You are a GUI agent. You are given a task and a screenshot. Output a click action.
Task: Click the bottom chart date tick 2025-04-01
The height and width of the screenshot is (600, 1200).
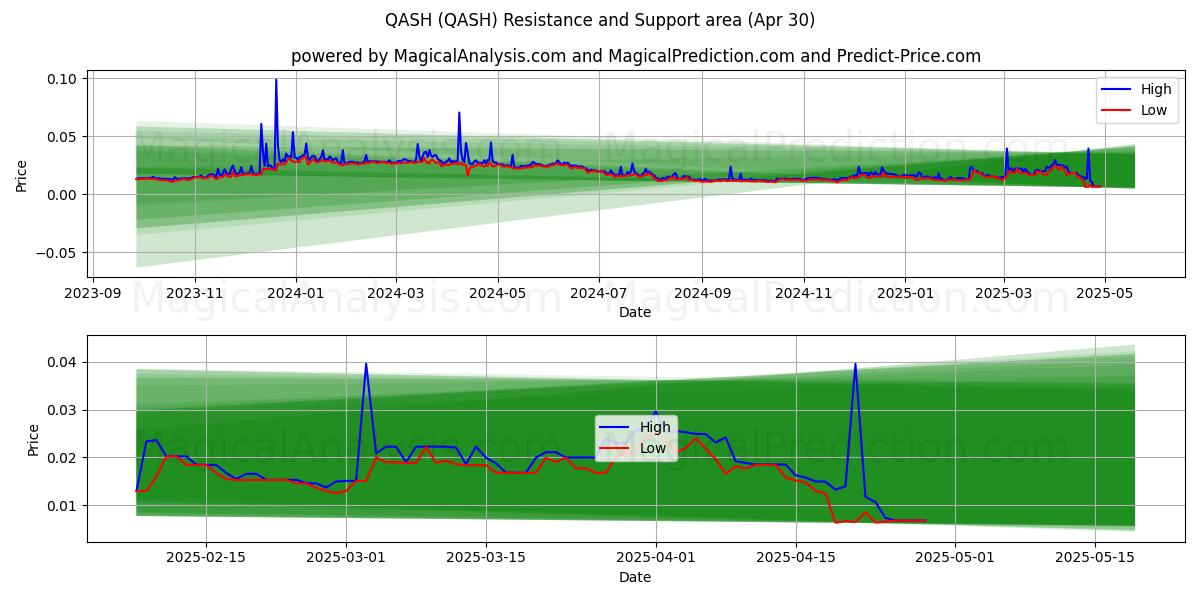(656, 558)
